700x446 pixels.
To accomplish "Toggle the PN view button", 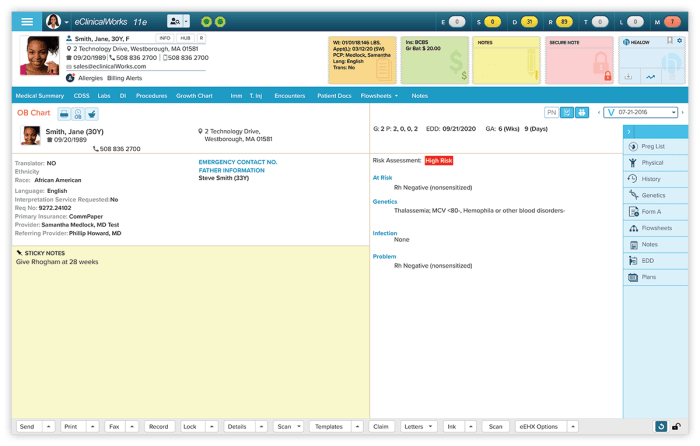I will coord(551,113).
